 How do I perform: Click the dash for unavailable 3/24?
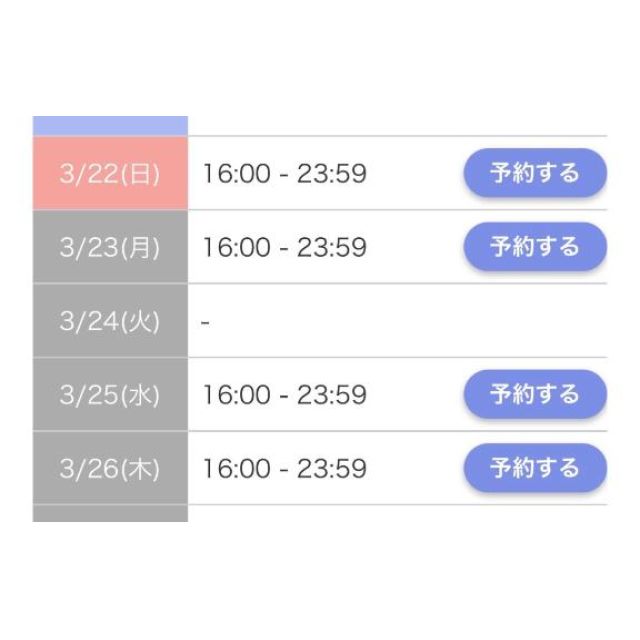pyautogui.click(x=205, y=322)
